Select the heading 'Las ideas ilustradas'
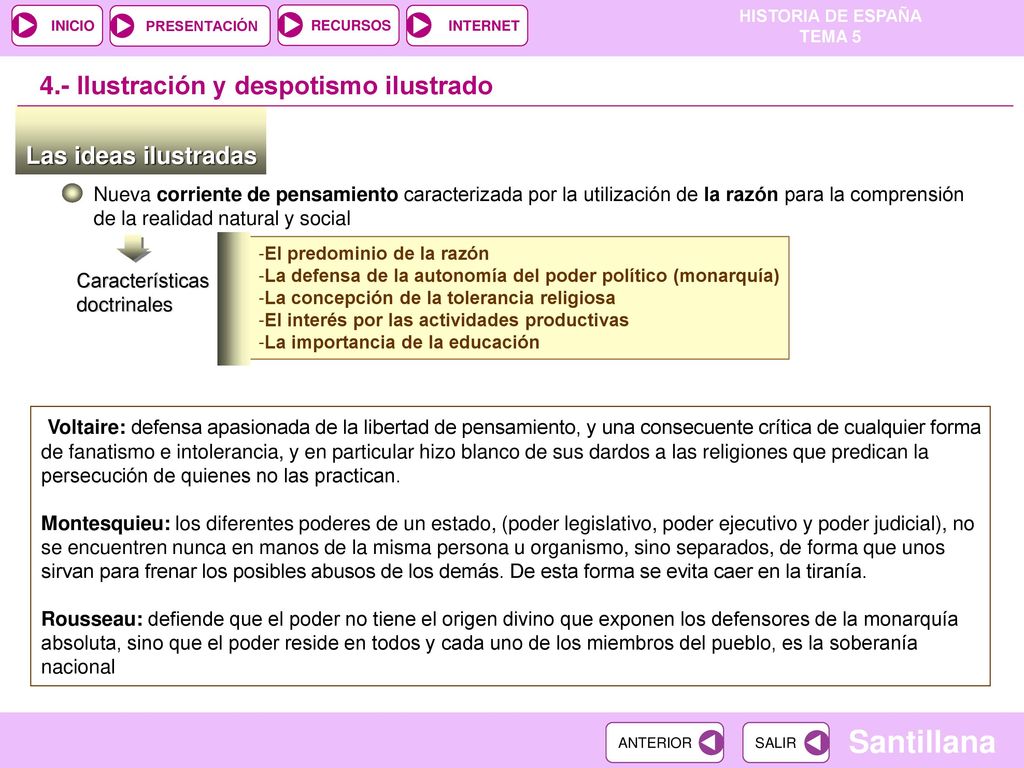 coord(141,155)
